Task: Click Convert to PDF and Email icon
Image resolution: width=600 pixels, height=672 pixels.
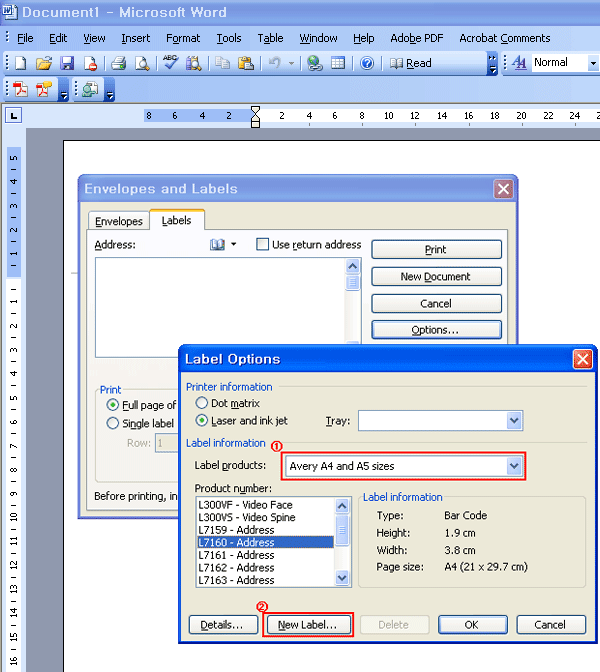Action: (44, 89)
